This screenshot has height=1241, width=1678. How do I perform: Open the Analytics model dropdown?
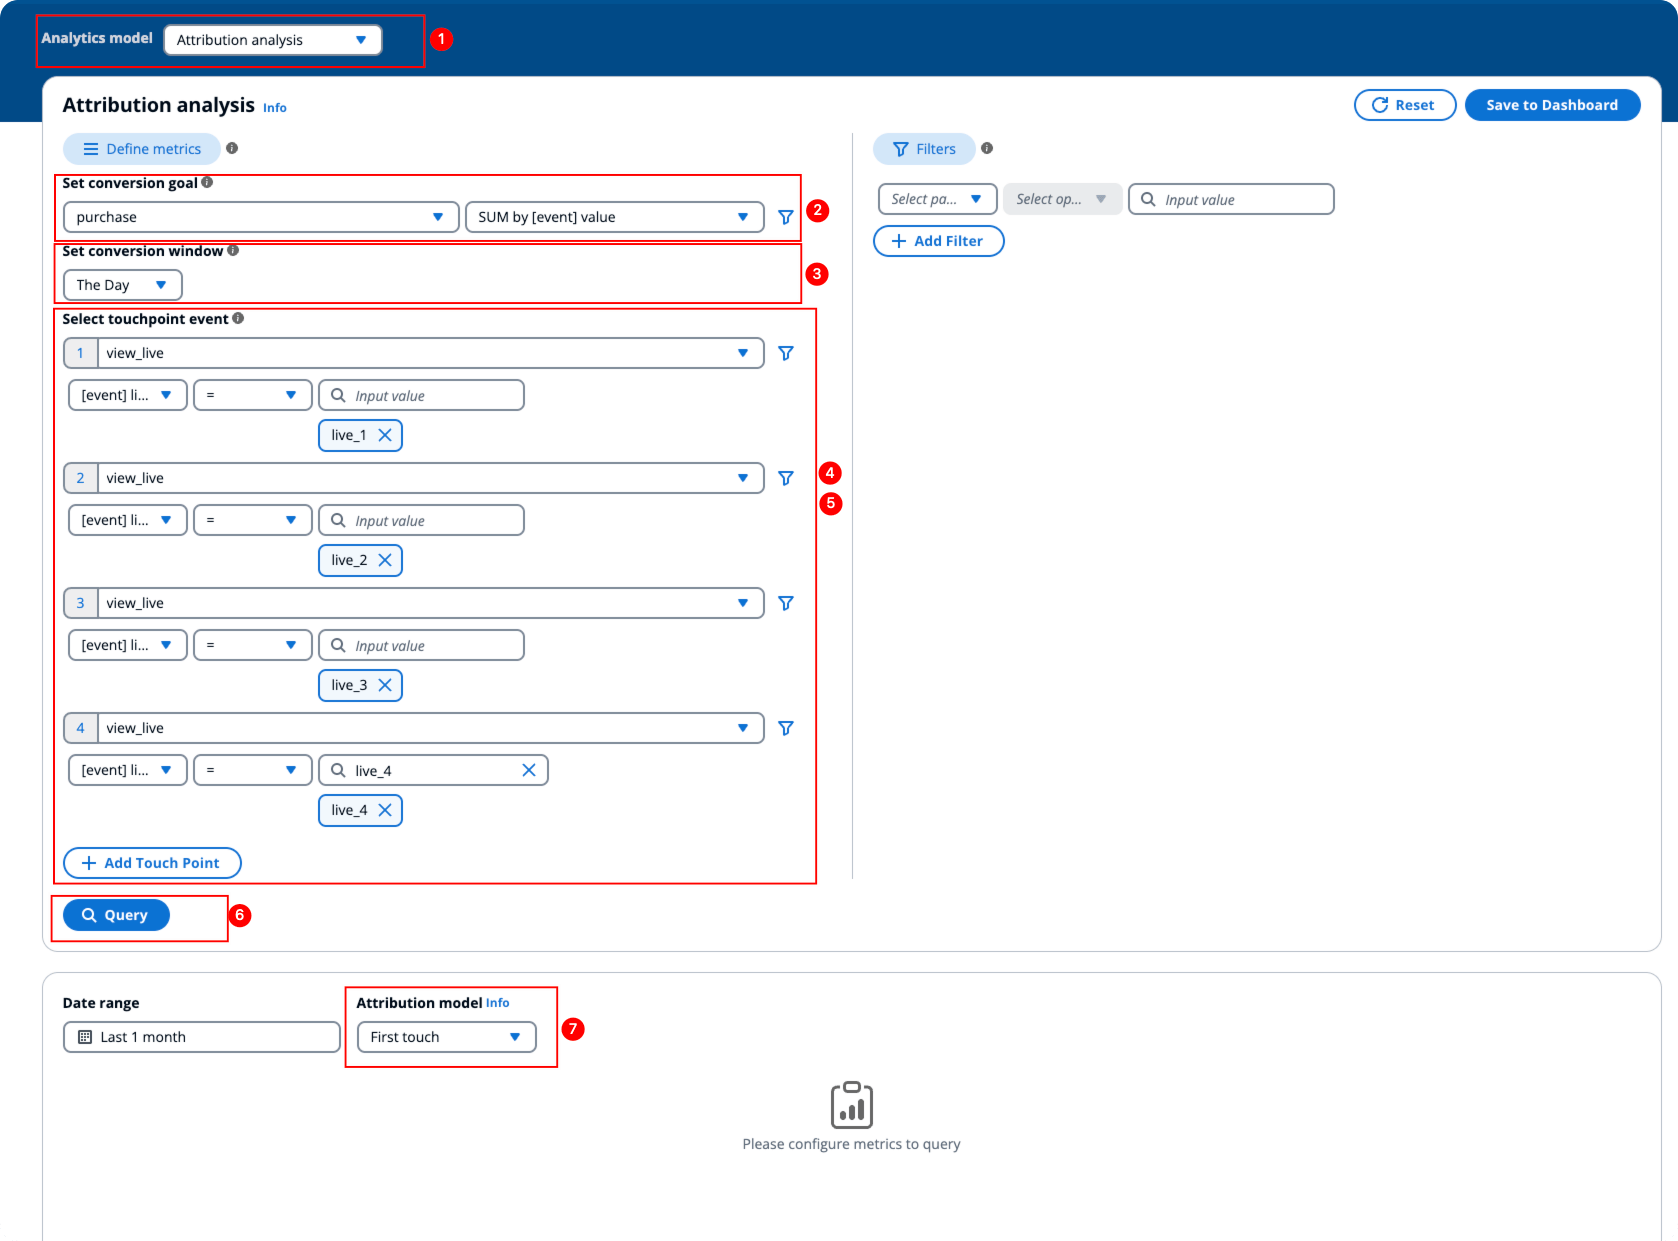pos(273,40)
